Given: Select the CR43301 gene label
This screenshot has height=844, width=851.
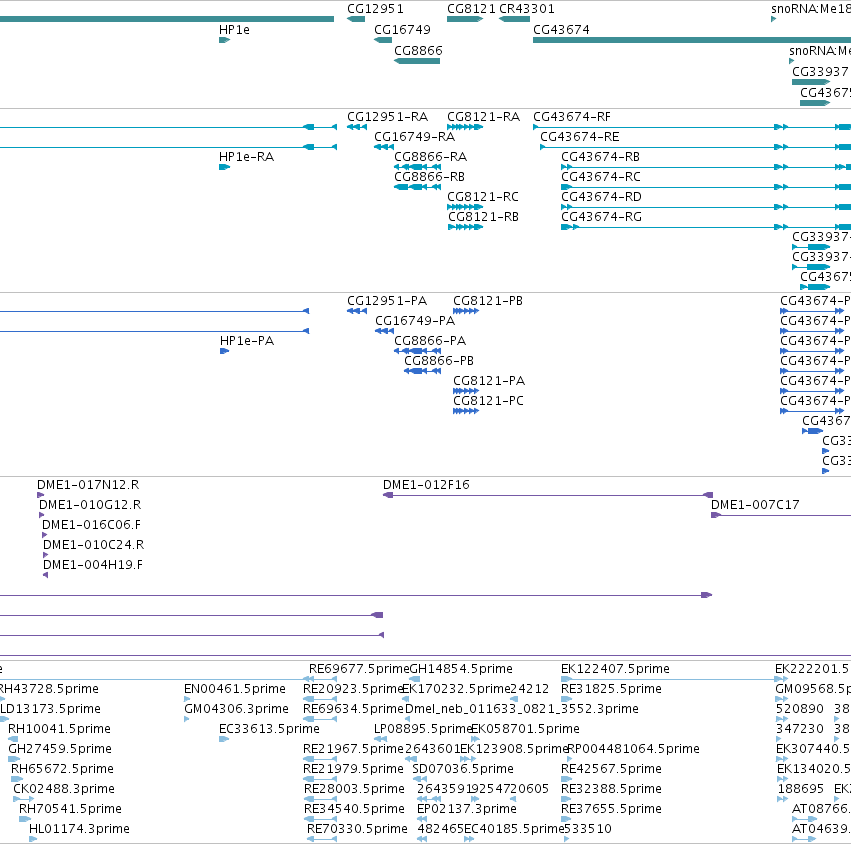Looking at the screenshot, I should click(526, 9).
